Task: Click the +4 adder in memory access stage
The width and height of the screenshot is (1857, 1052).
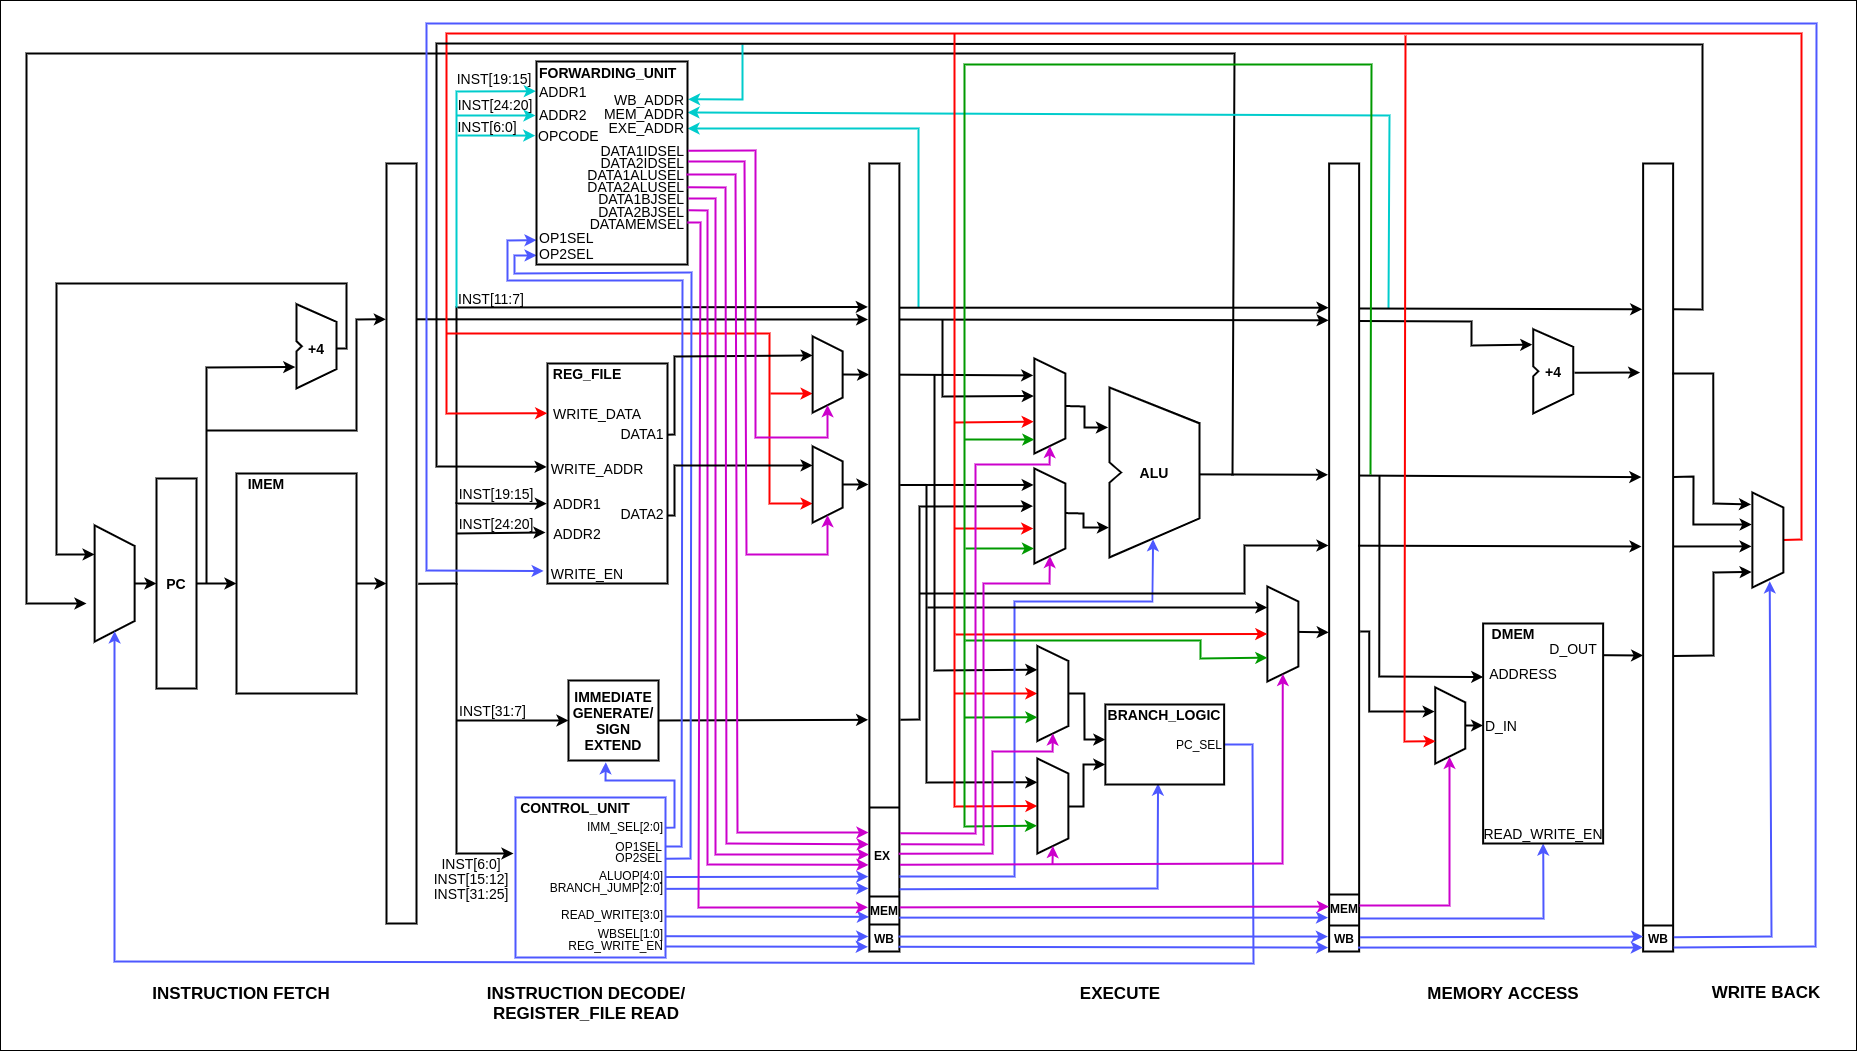Action: coord(1553,371)
